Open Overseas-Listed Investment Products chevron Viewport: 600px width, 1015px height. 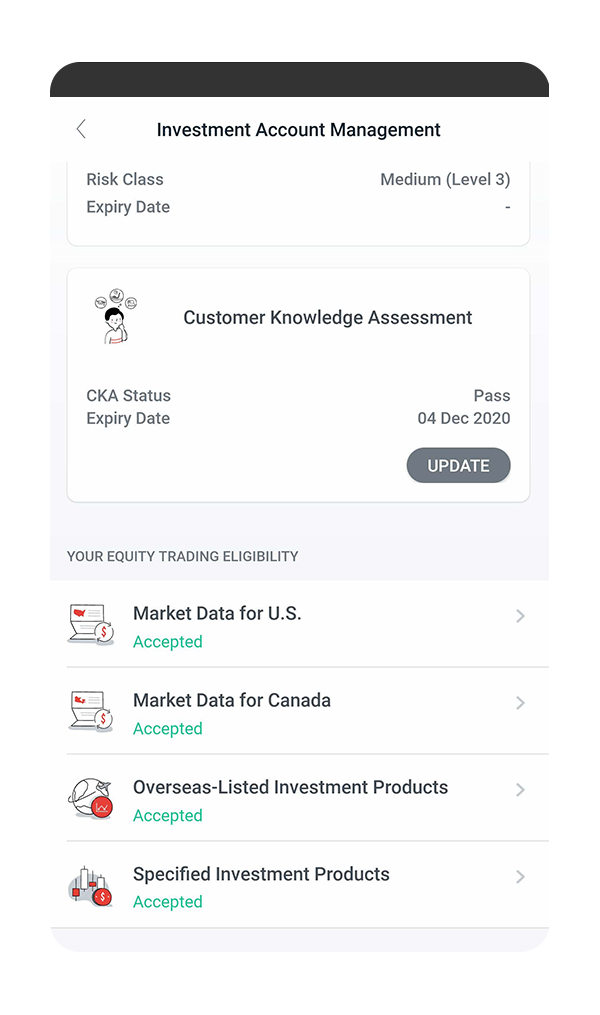520,789
